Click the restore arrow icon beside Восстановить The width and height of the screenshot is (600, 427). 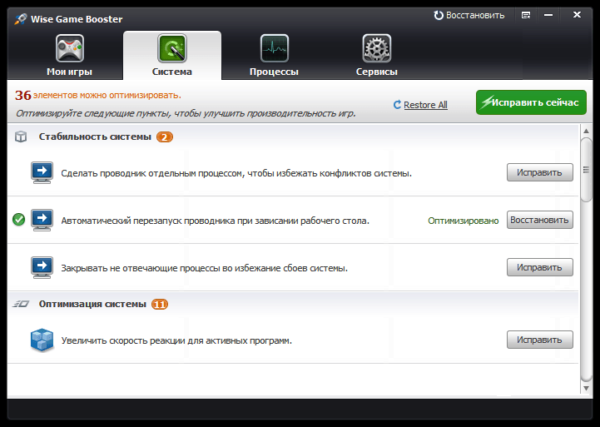pyautogui.click(x=438, y=15)
